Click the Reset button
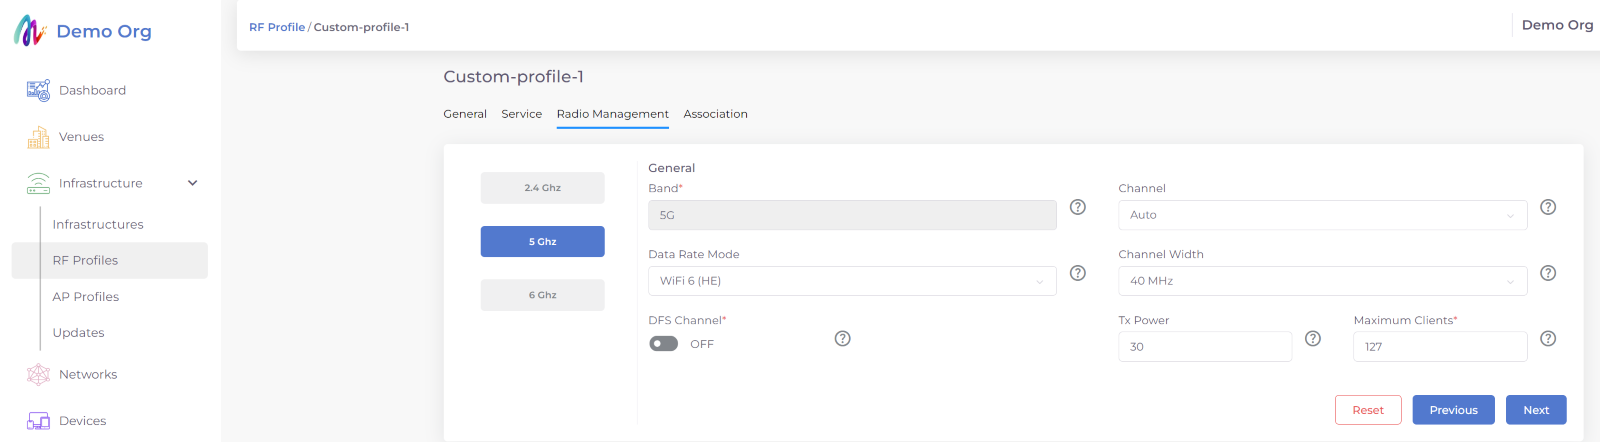1600x442 pixels. 1367,410
